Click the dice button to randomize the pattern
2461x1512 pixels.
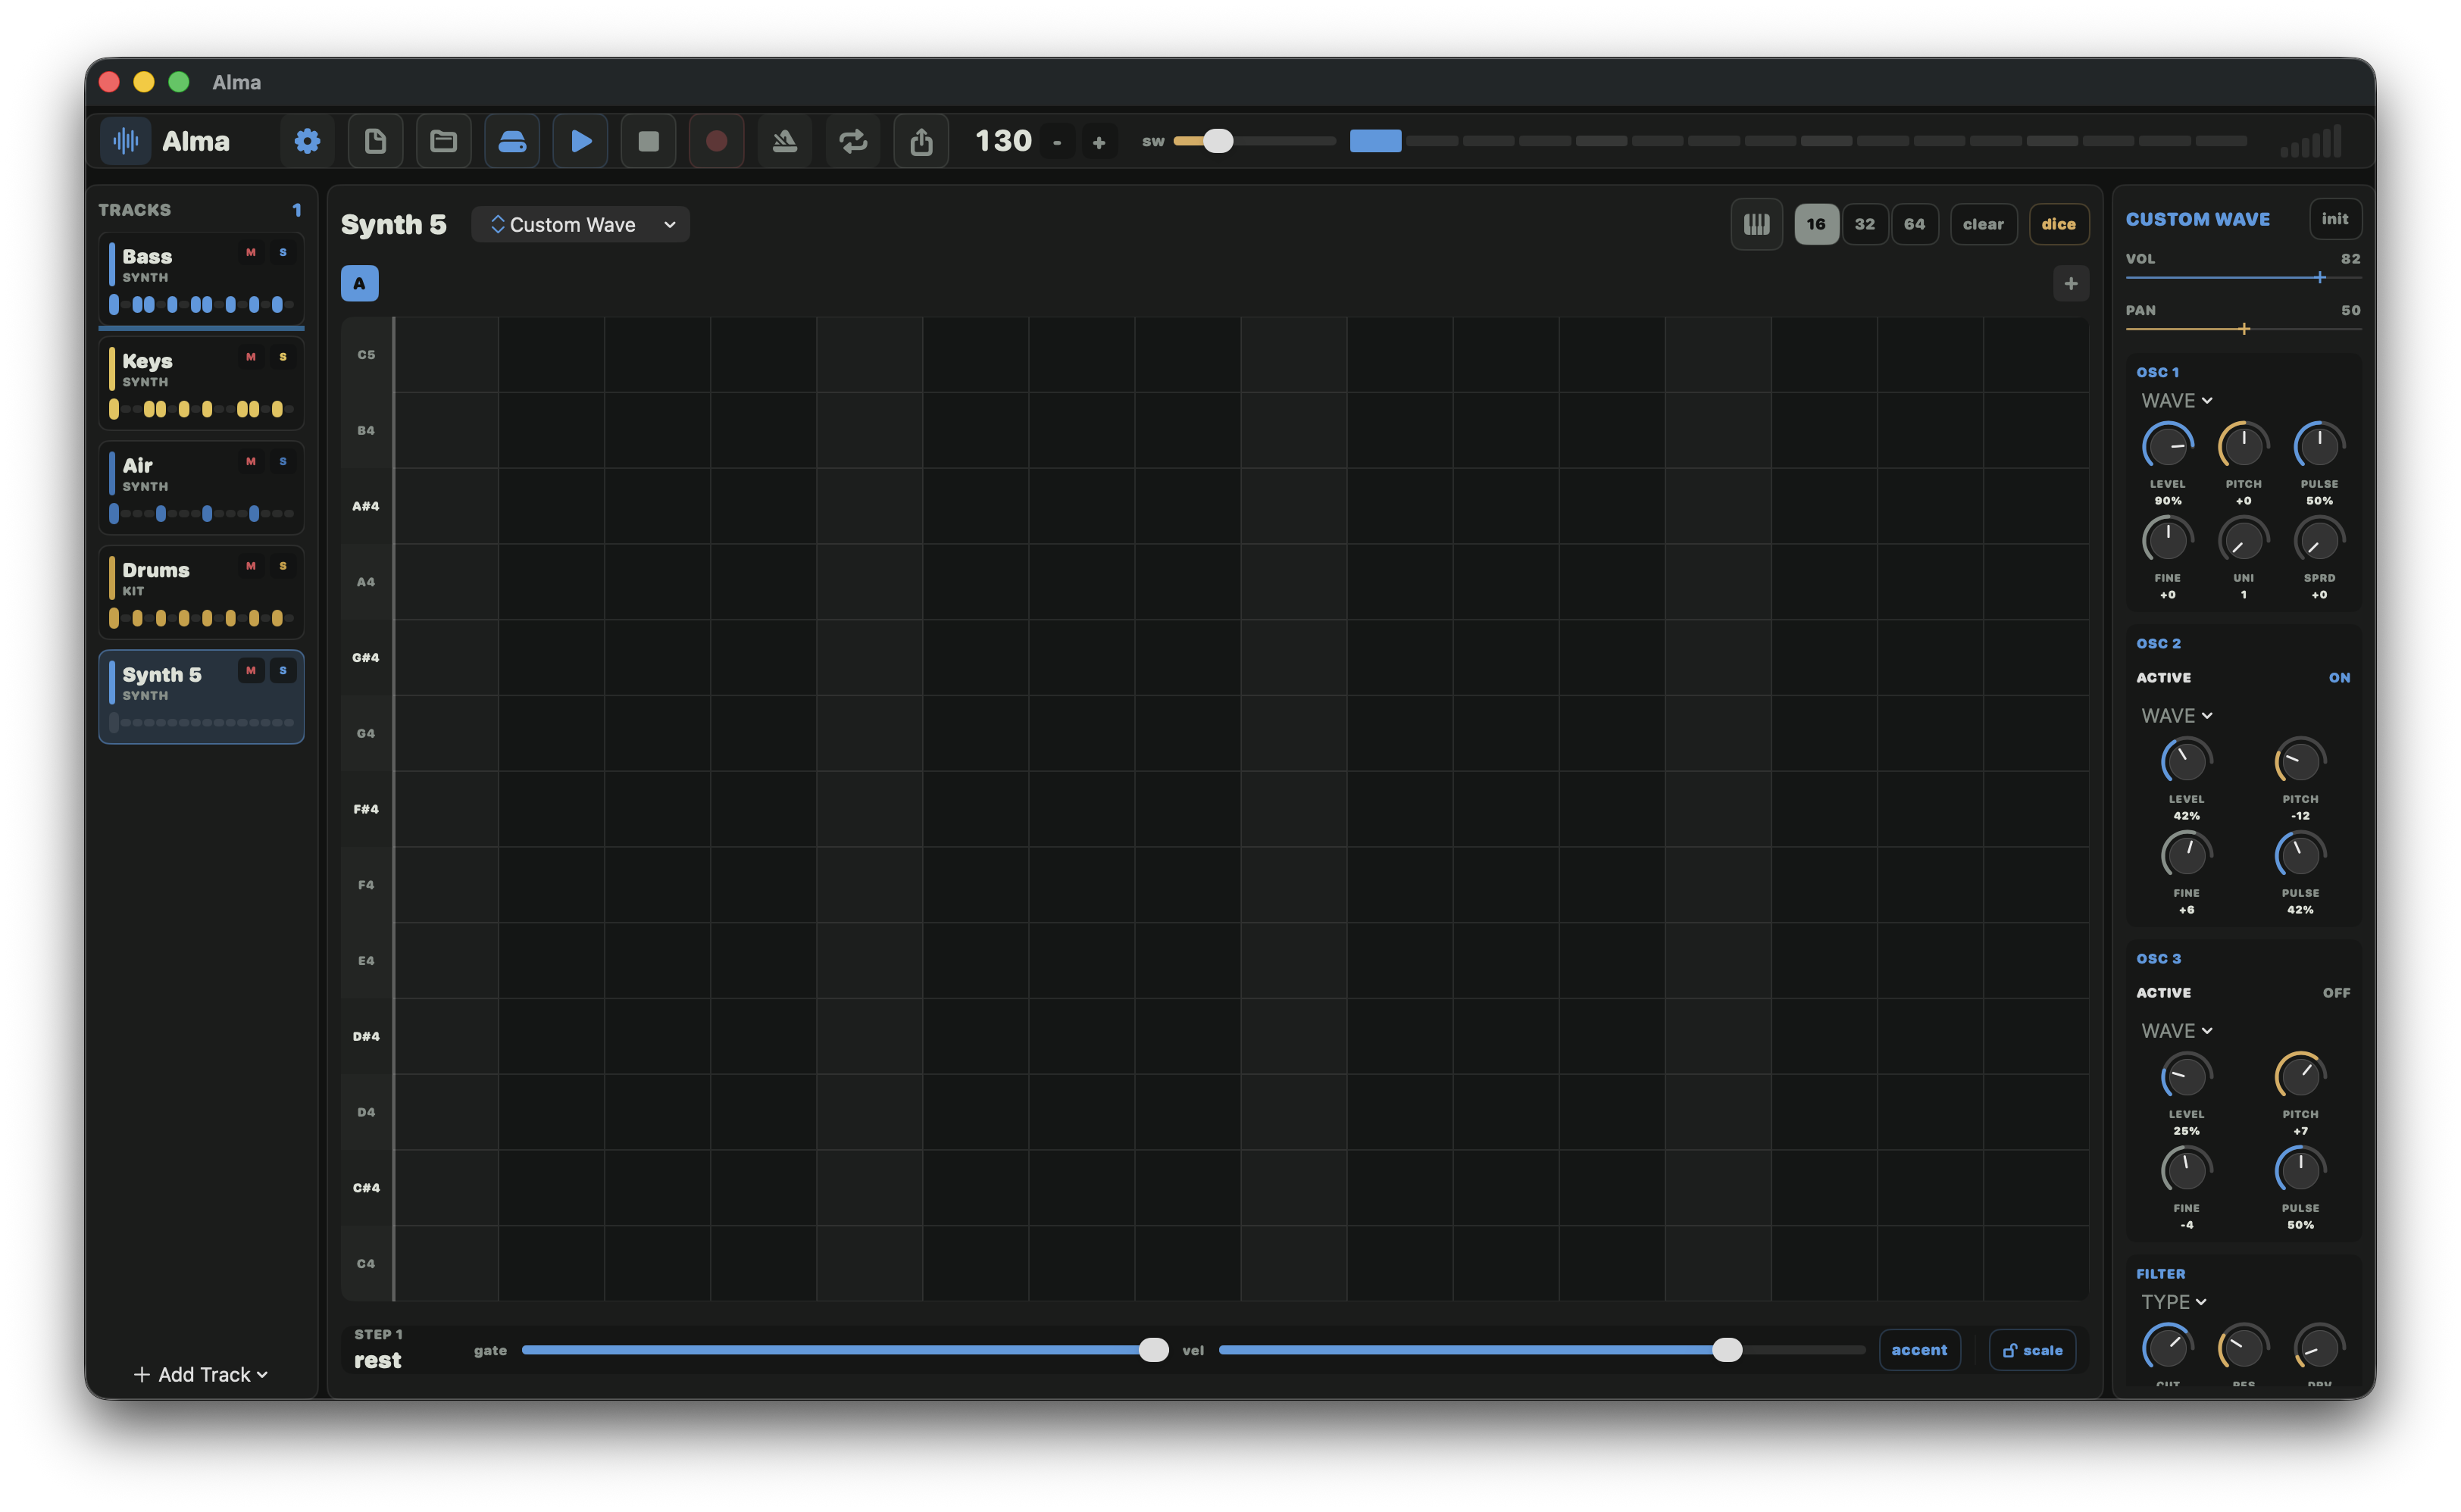click(2058, 224)
